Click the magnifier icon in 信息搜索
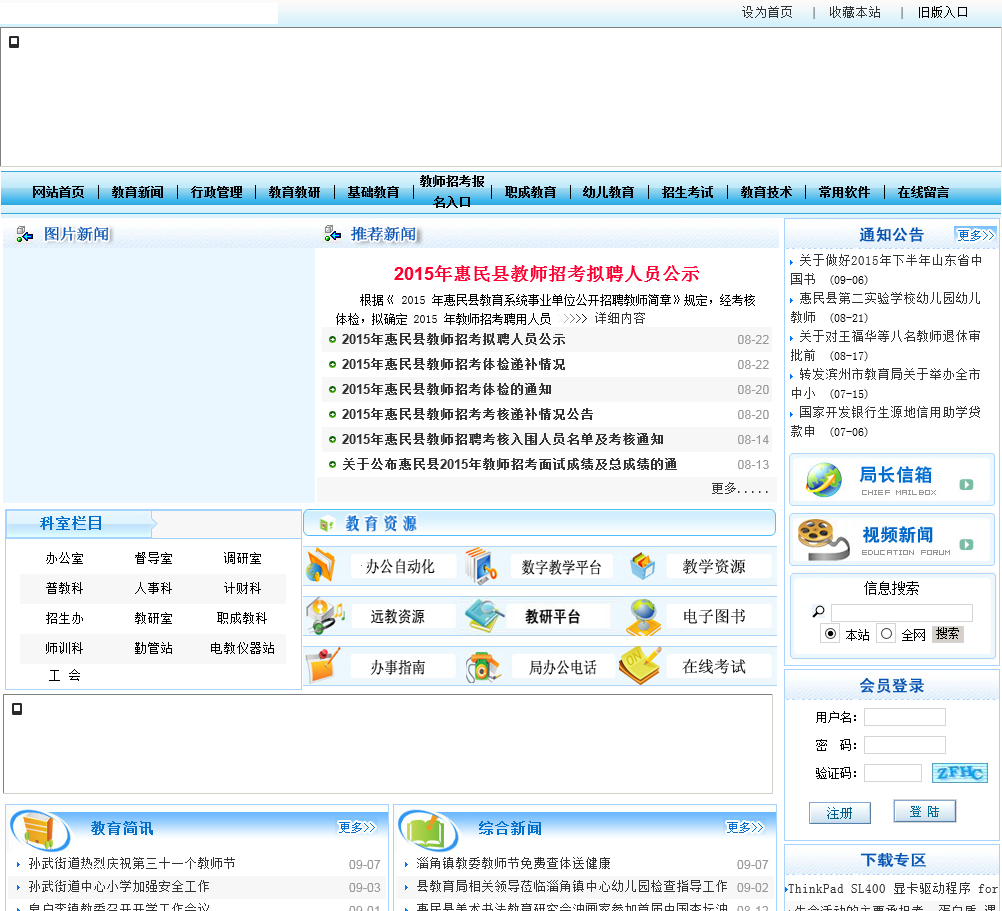 click(818, 611)
